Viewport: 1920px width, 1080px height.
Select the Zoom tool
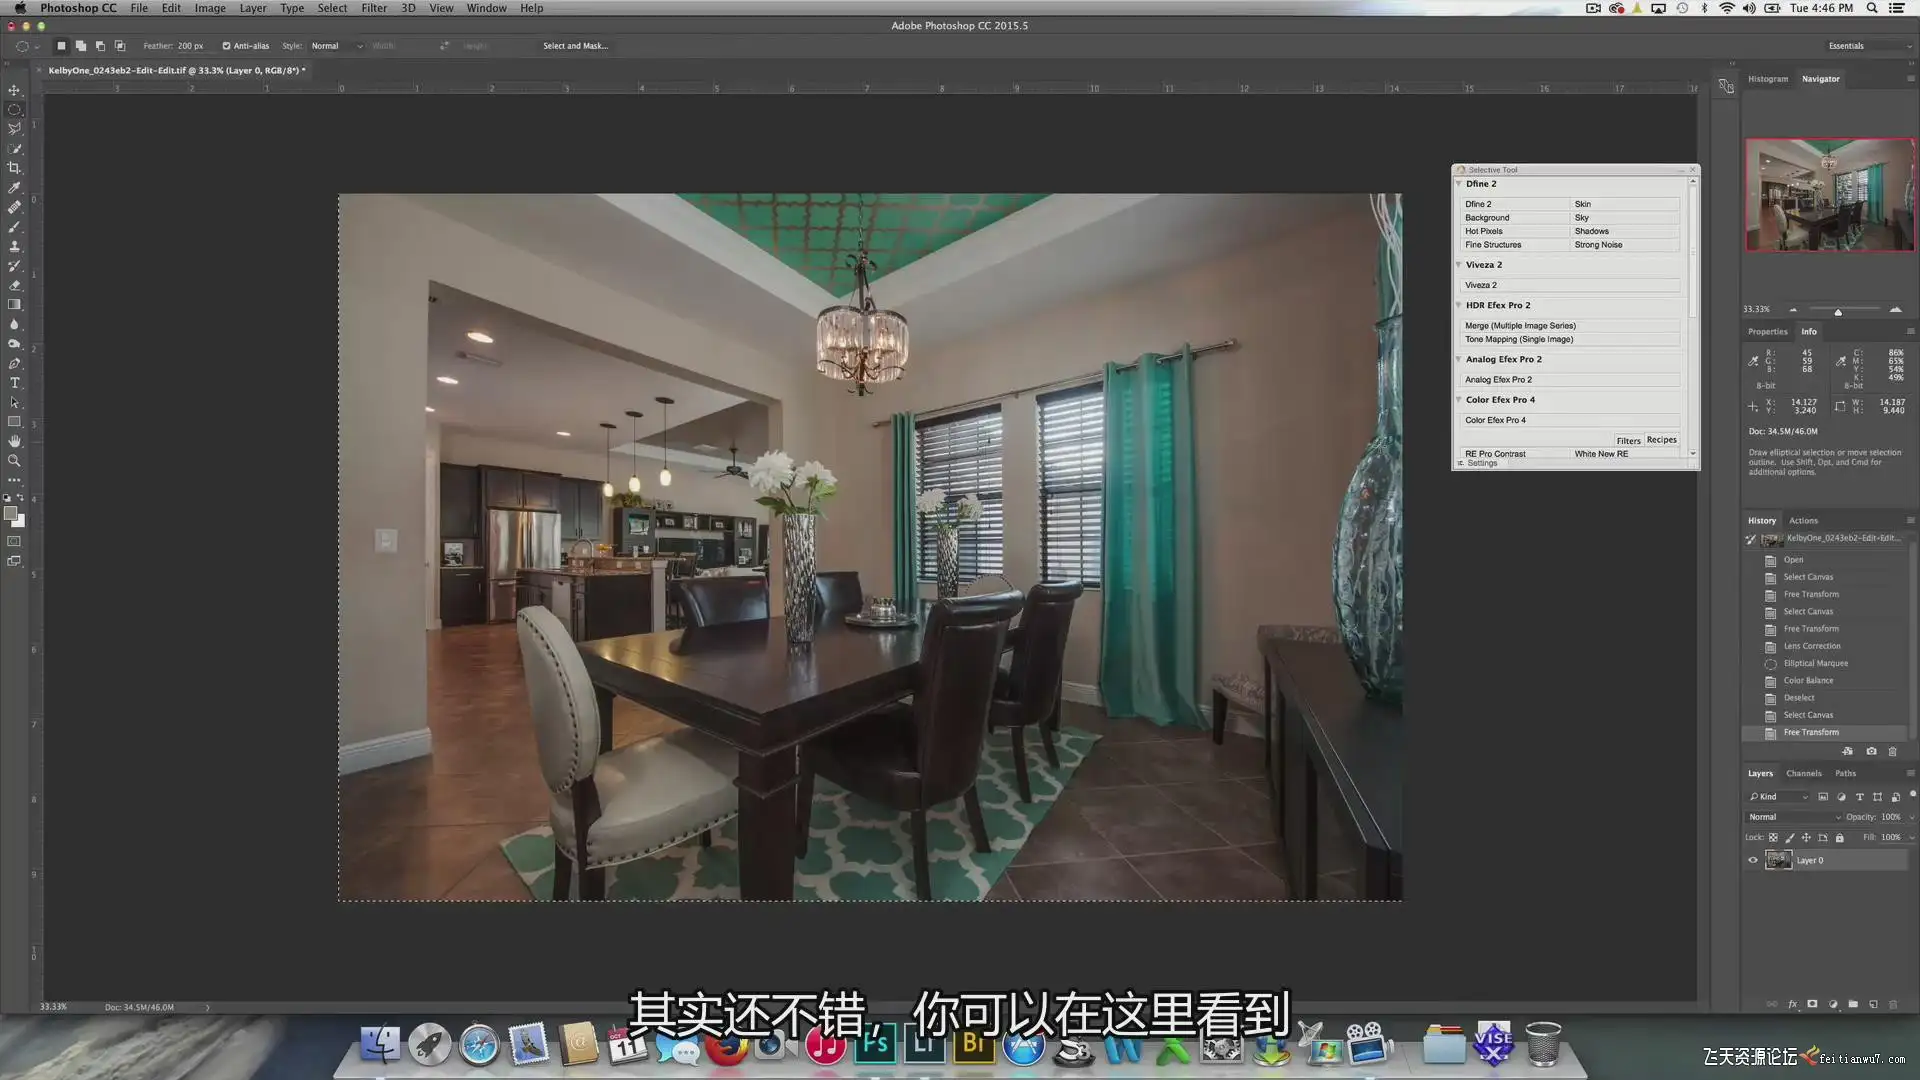(x=14, y=461)
